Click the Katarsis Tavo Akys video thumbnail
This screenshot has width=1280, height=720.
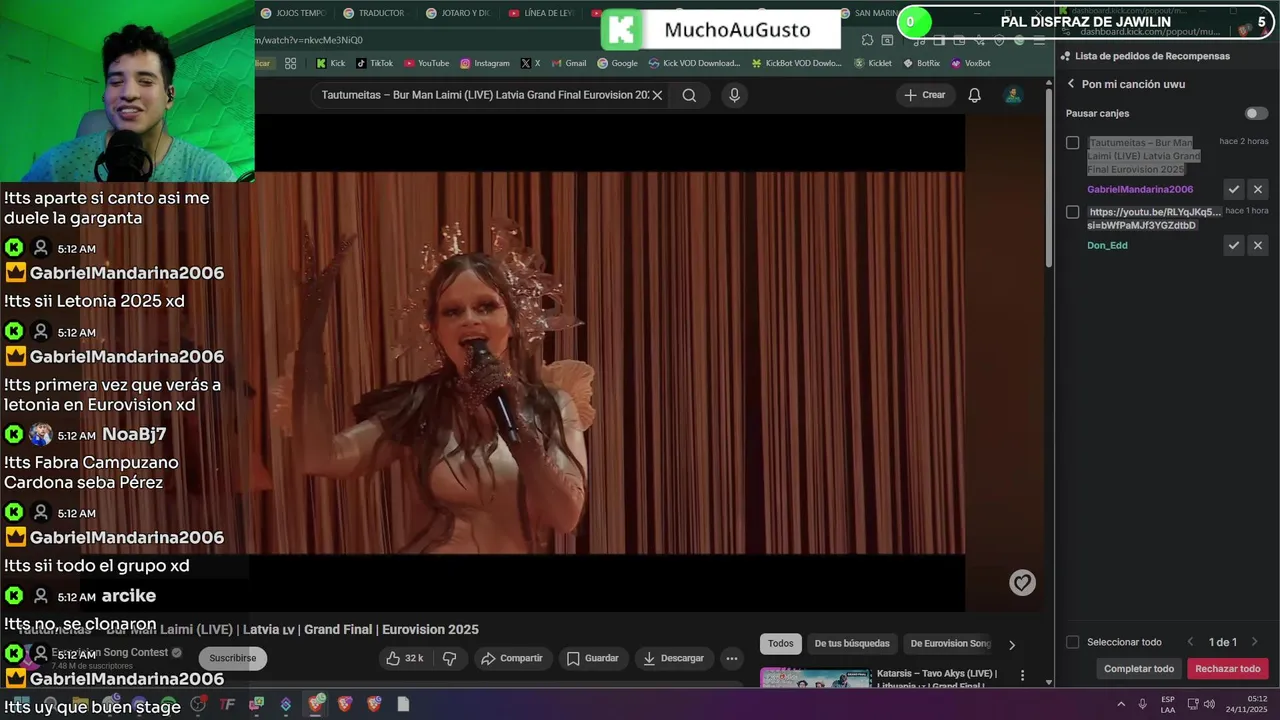(815, 678)
